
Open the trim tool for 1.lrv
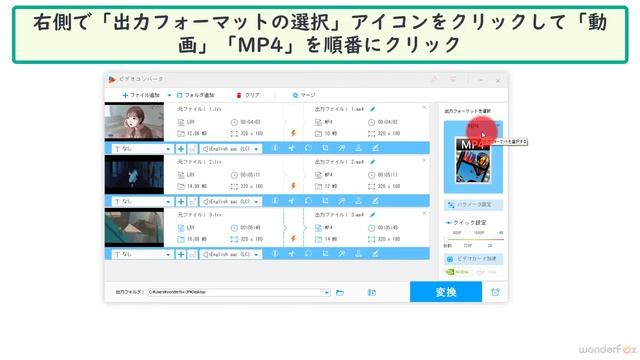(x=291, y=148)
